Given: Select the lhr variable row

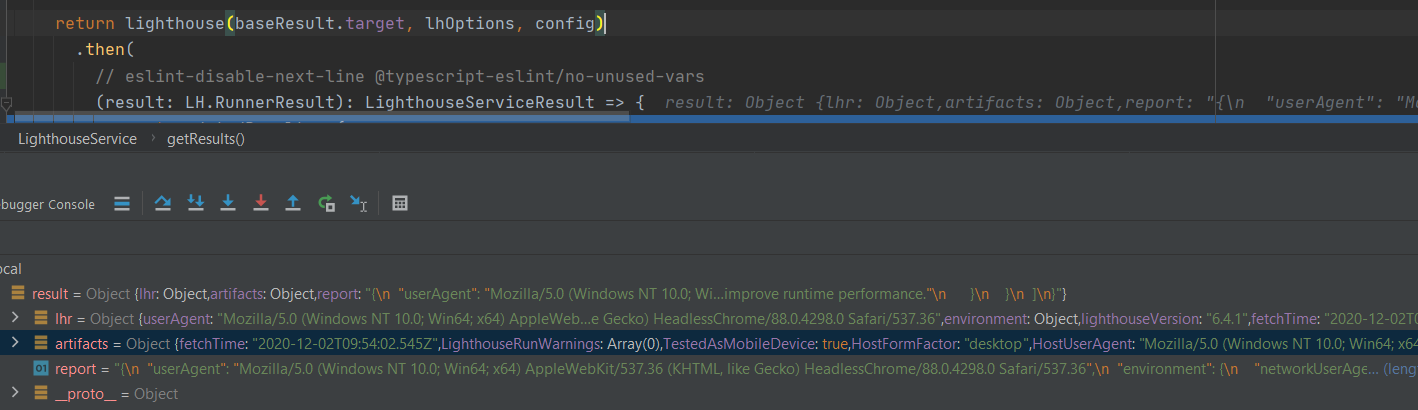Looking at the screenshot, I should click(709, 319).
